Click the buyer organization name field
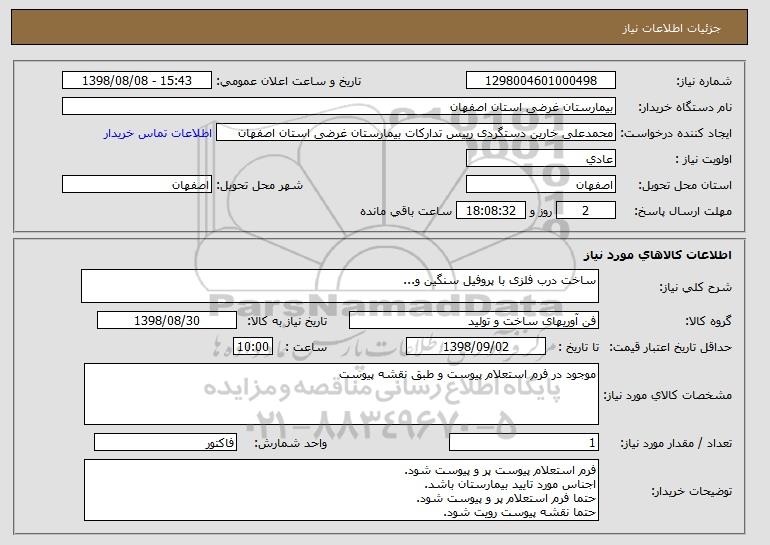This screenshot has height=545, width=770. click(x=339, y=107)
